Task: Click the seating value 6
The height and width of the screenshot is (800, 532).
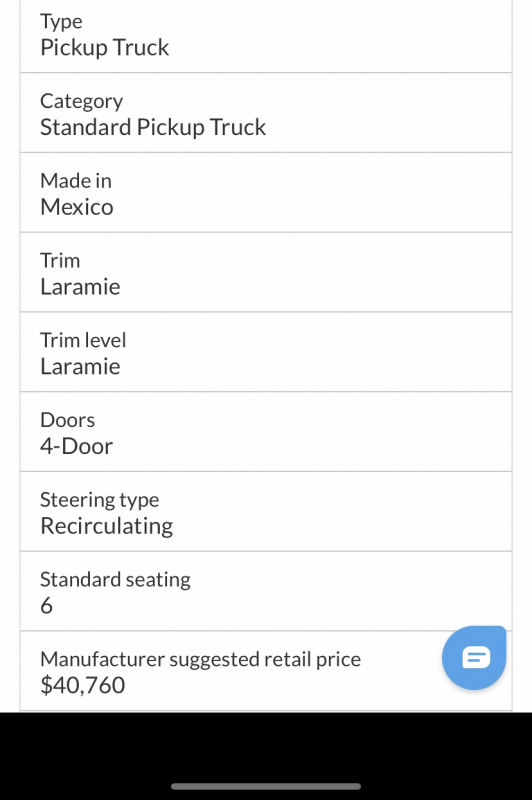Action: click(46, 606)
